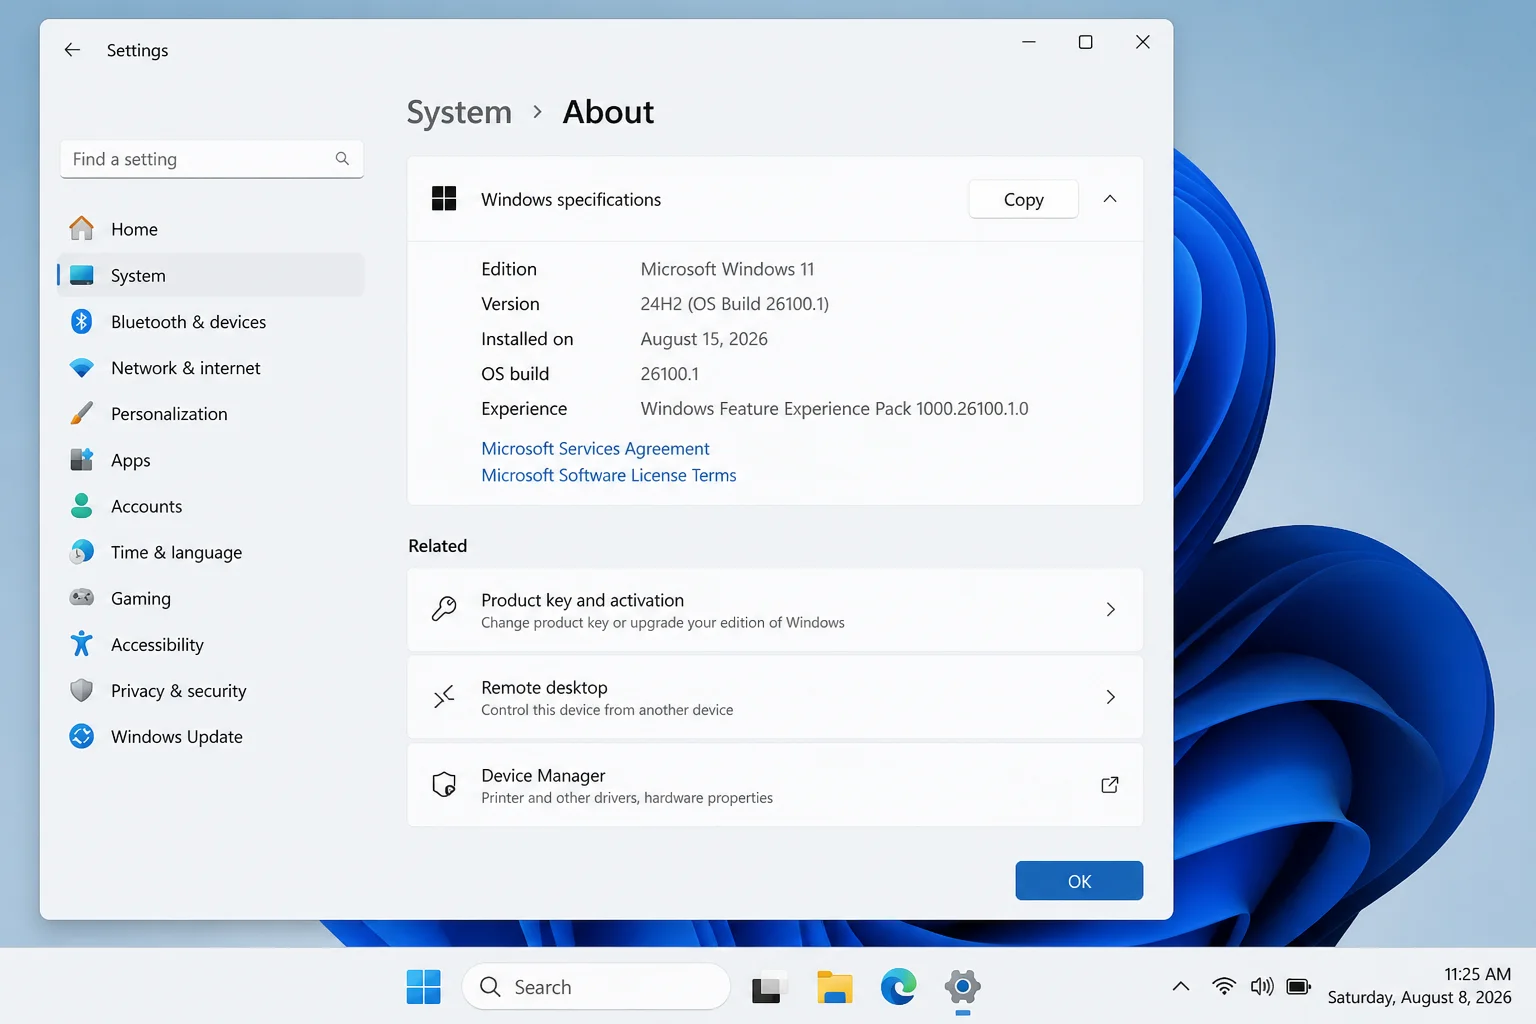Viewport: 1536px width, 1024px height.
Task: Click the Accessibility figure icon
Action: [x=82, y=644]
